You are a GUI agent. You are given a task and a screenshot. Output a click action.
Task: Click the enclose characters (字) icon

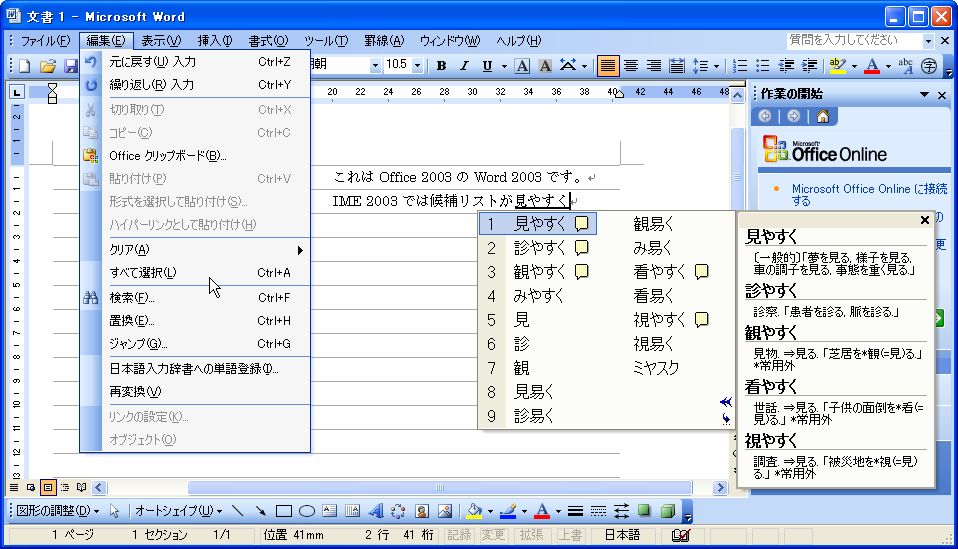(x=929, y=65)
